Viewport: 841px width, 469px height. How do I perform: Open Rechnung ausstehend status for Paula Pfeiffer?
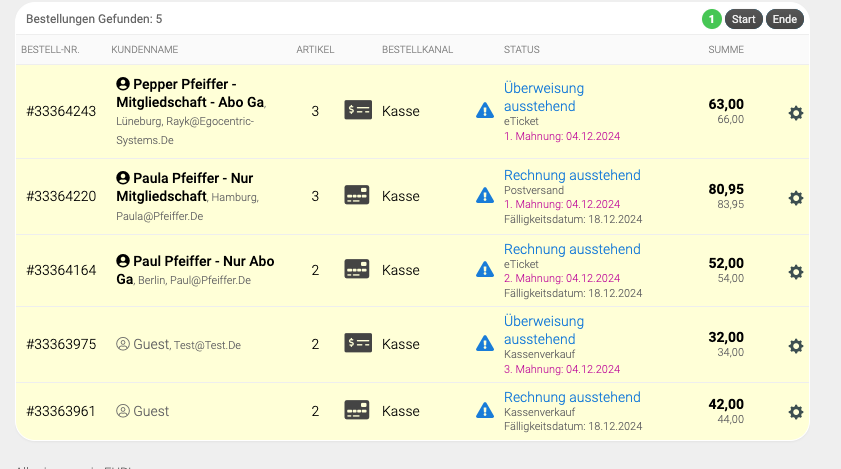pos(572,175)
